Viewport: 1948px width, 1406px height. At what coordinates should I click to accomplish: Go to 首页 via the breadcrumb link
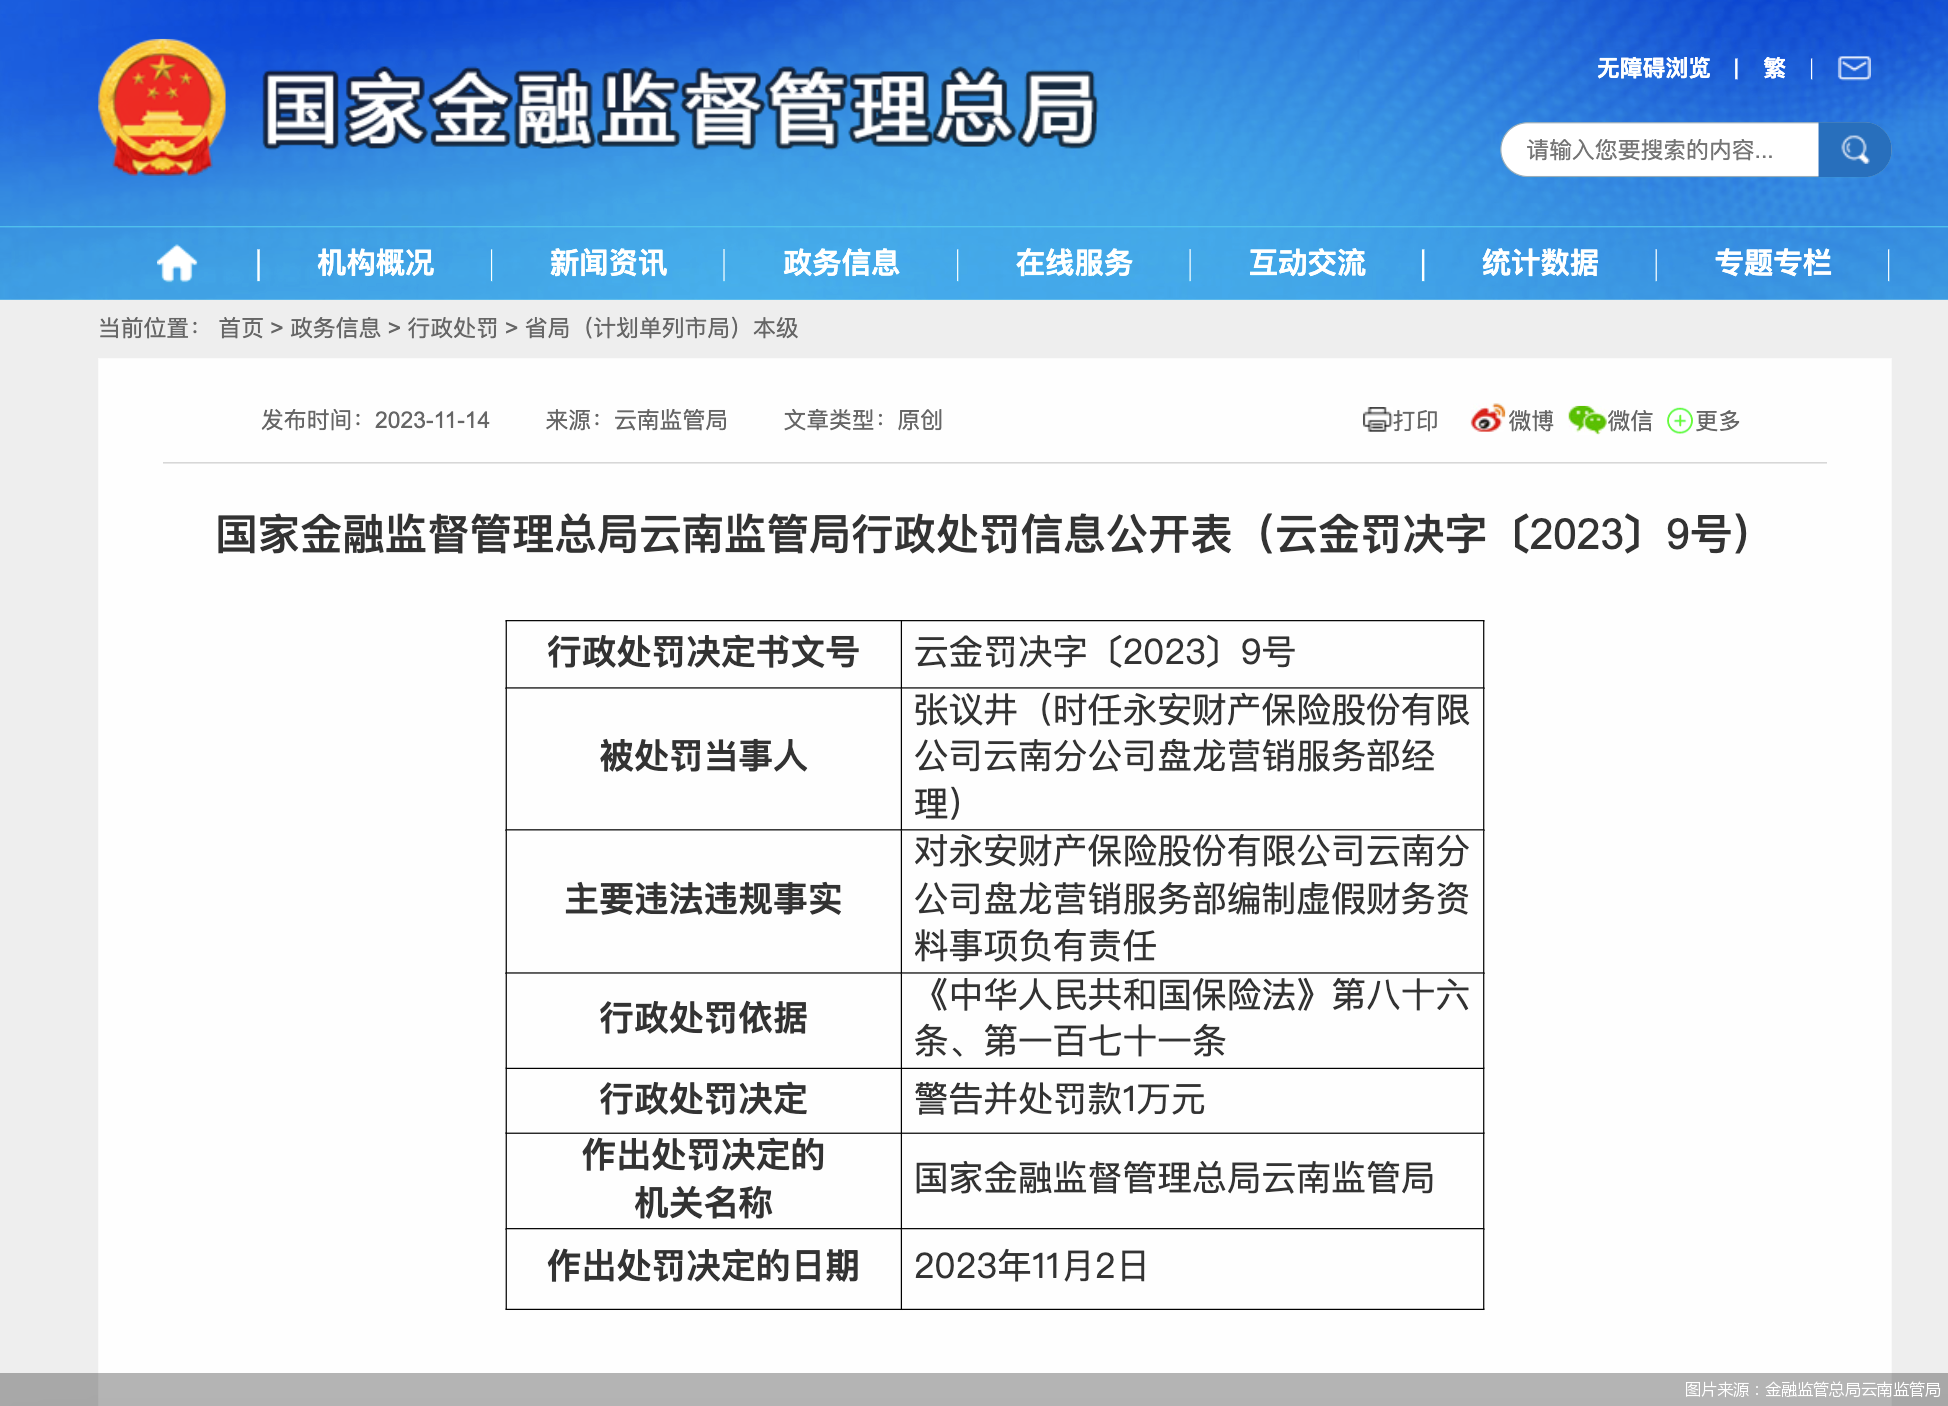coord(238,328)
